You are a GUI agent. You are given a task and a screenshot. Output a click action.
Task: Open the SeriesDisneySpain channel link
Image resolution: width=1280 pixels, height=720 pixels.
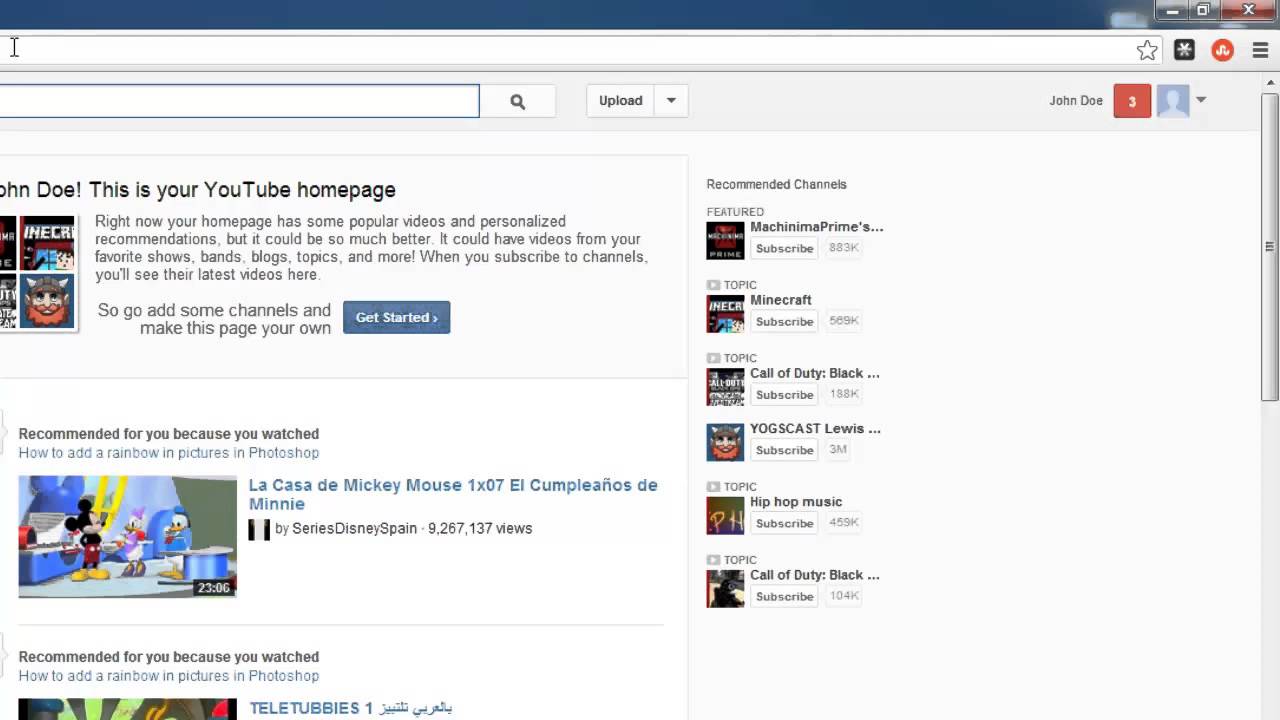pos(354,528)
